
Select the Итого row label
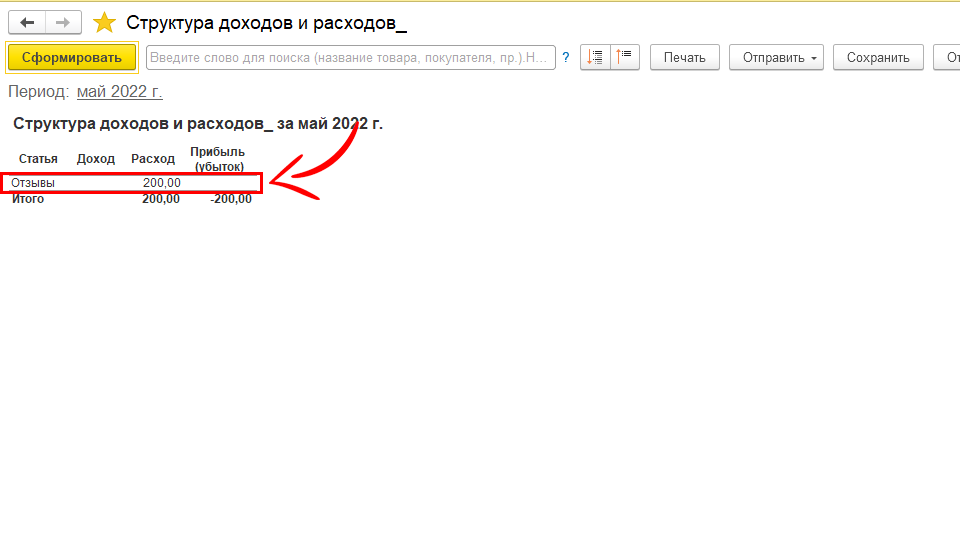point(28,199)
